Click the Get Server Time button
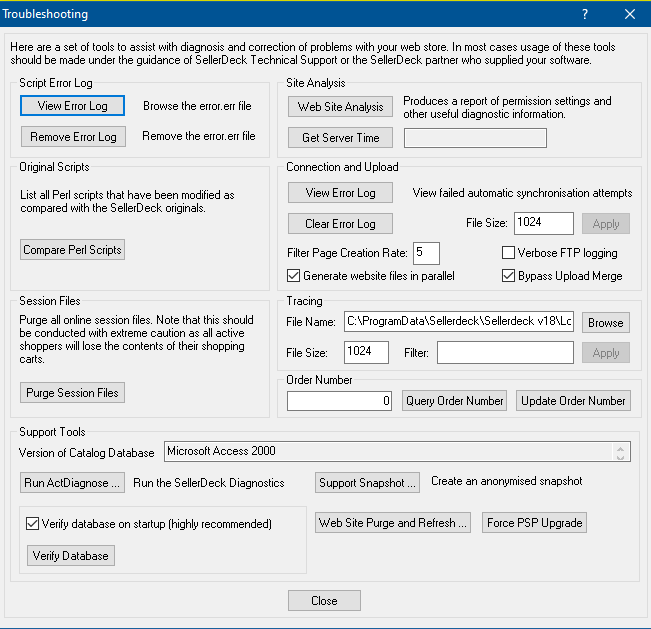The width and height of the screenshot is (651, 629). [x=340, y=137]
